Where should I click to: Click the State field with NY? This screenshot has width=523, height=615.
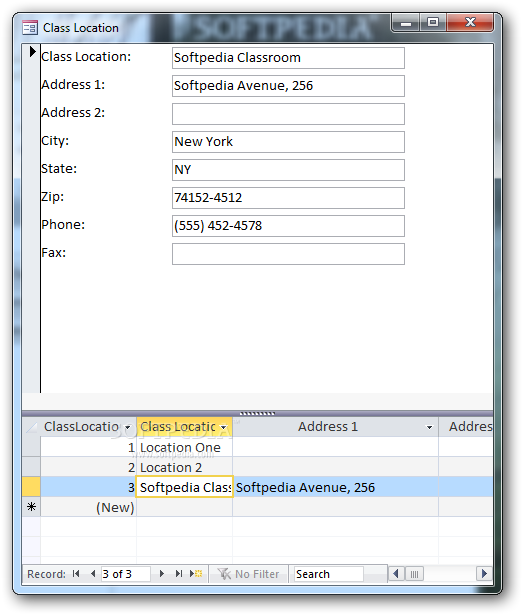click(288, 170)
